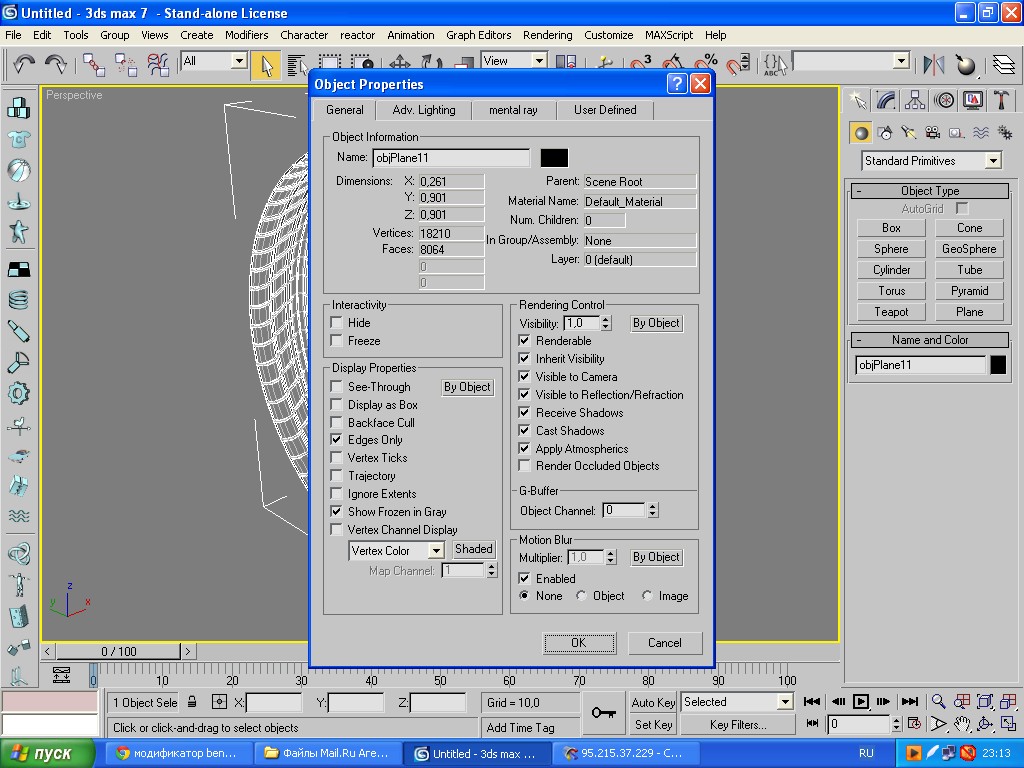Open the Motion panel tab icon
Screen dimensions: 1024x768
(944, 100)
